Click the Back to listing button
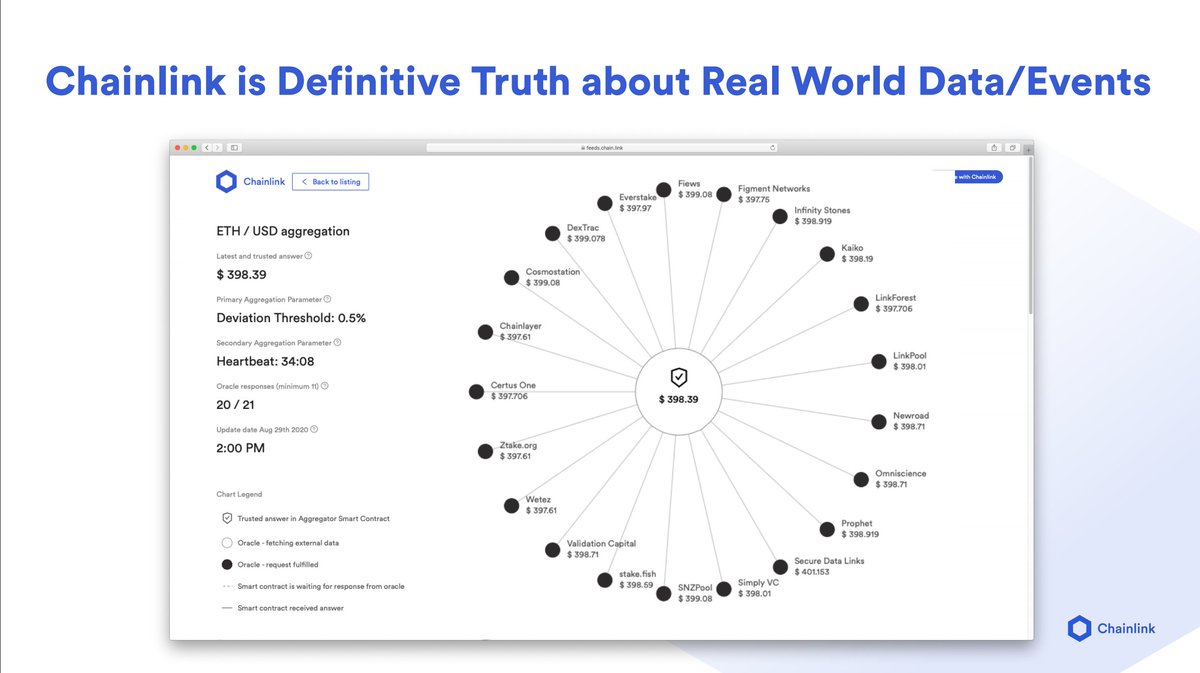 (x=331, y=181)
